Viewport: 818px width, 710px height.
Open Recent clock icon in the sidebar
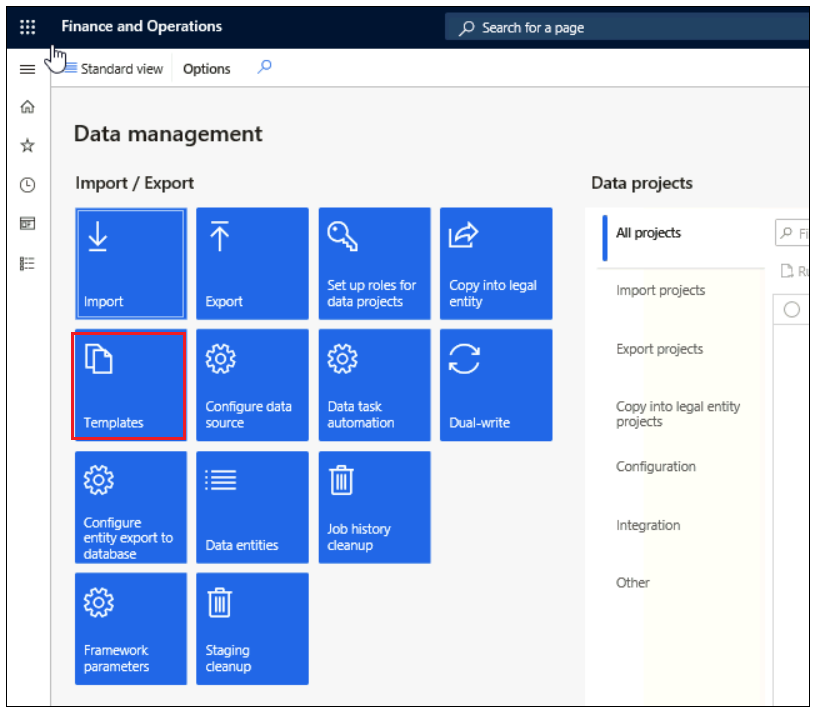click(x=28, y=185)
